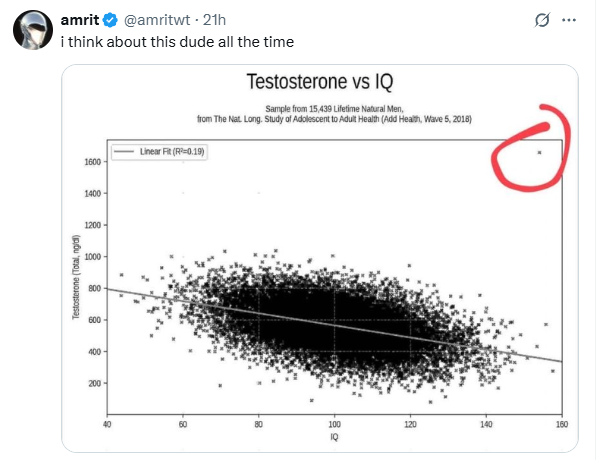Click the tweet text about this dude
The height and width of the screenshot is (460, 597).
(177, 42)
